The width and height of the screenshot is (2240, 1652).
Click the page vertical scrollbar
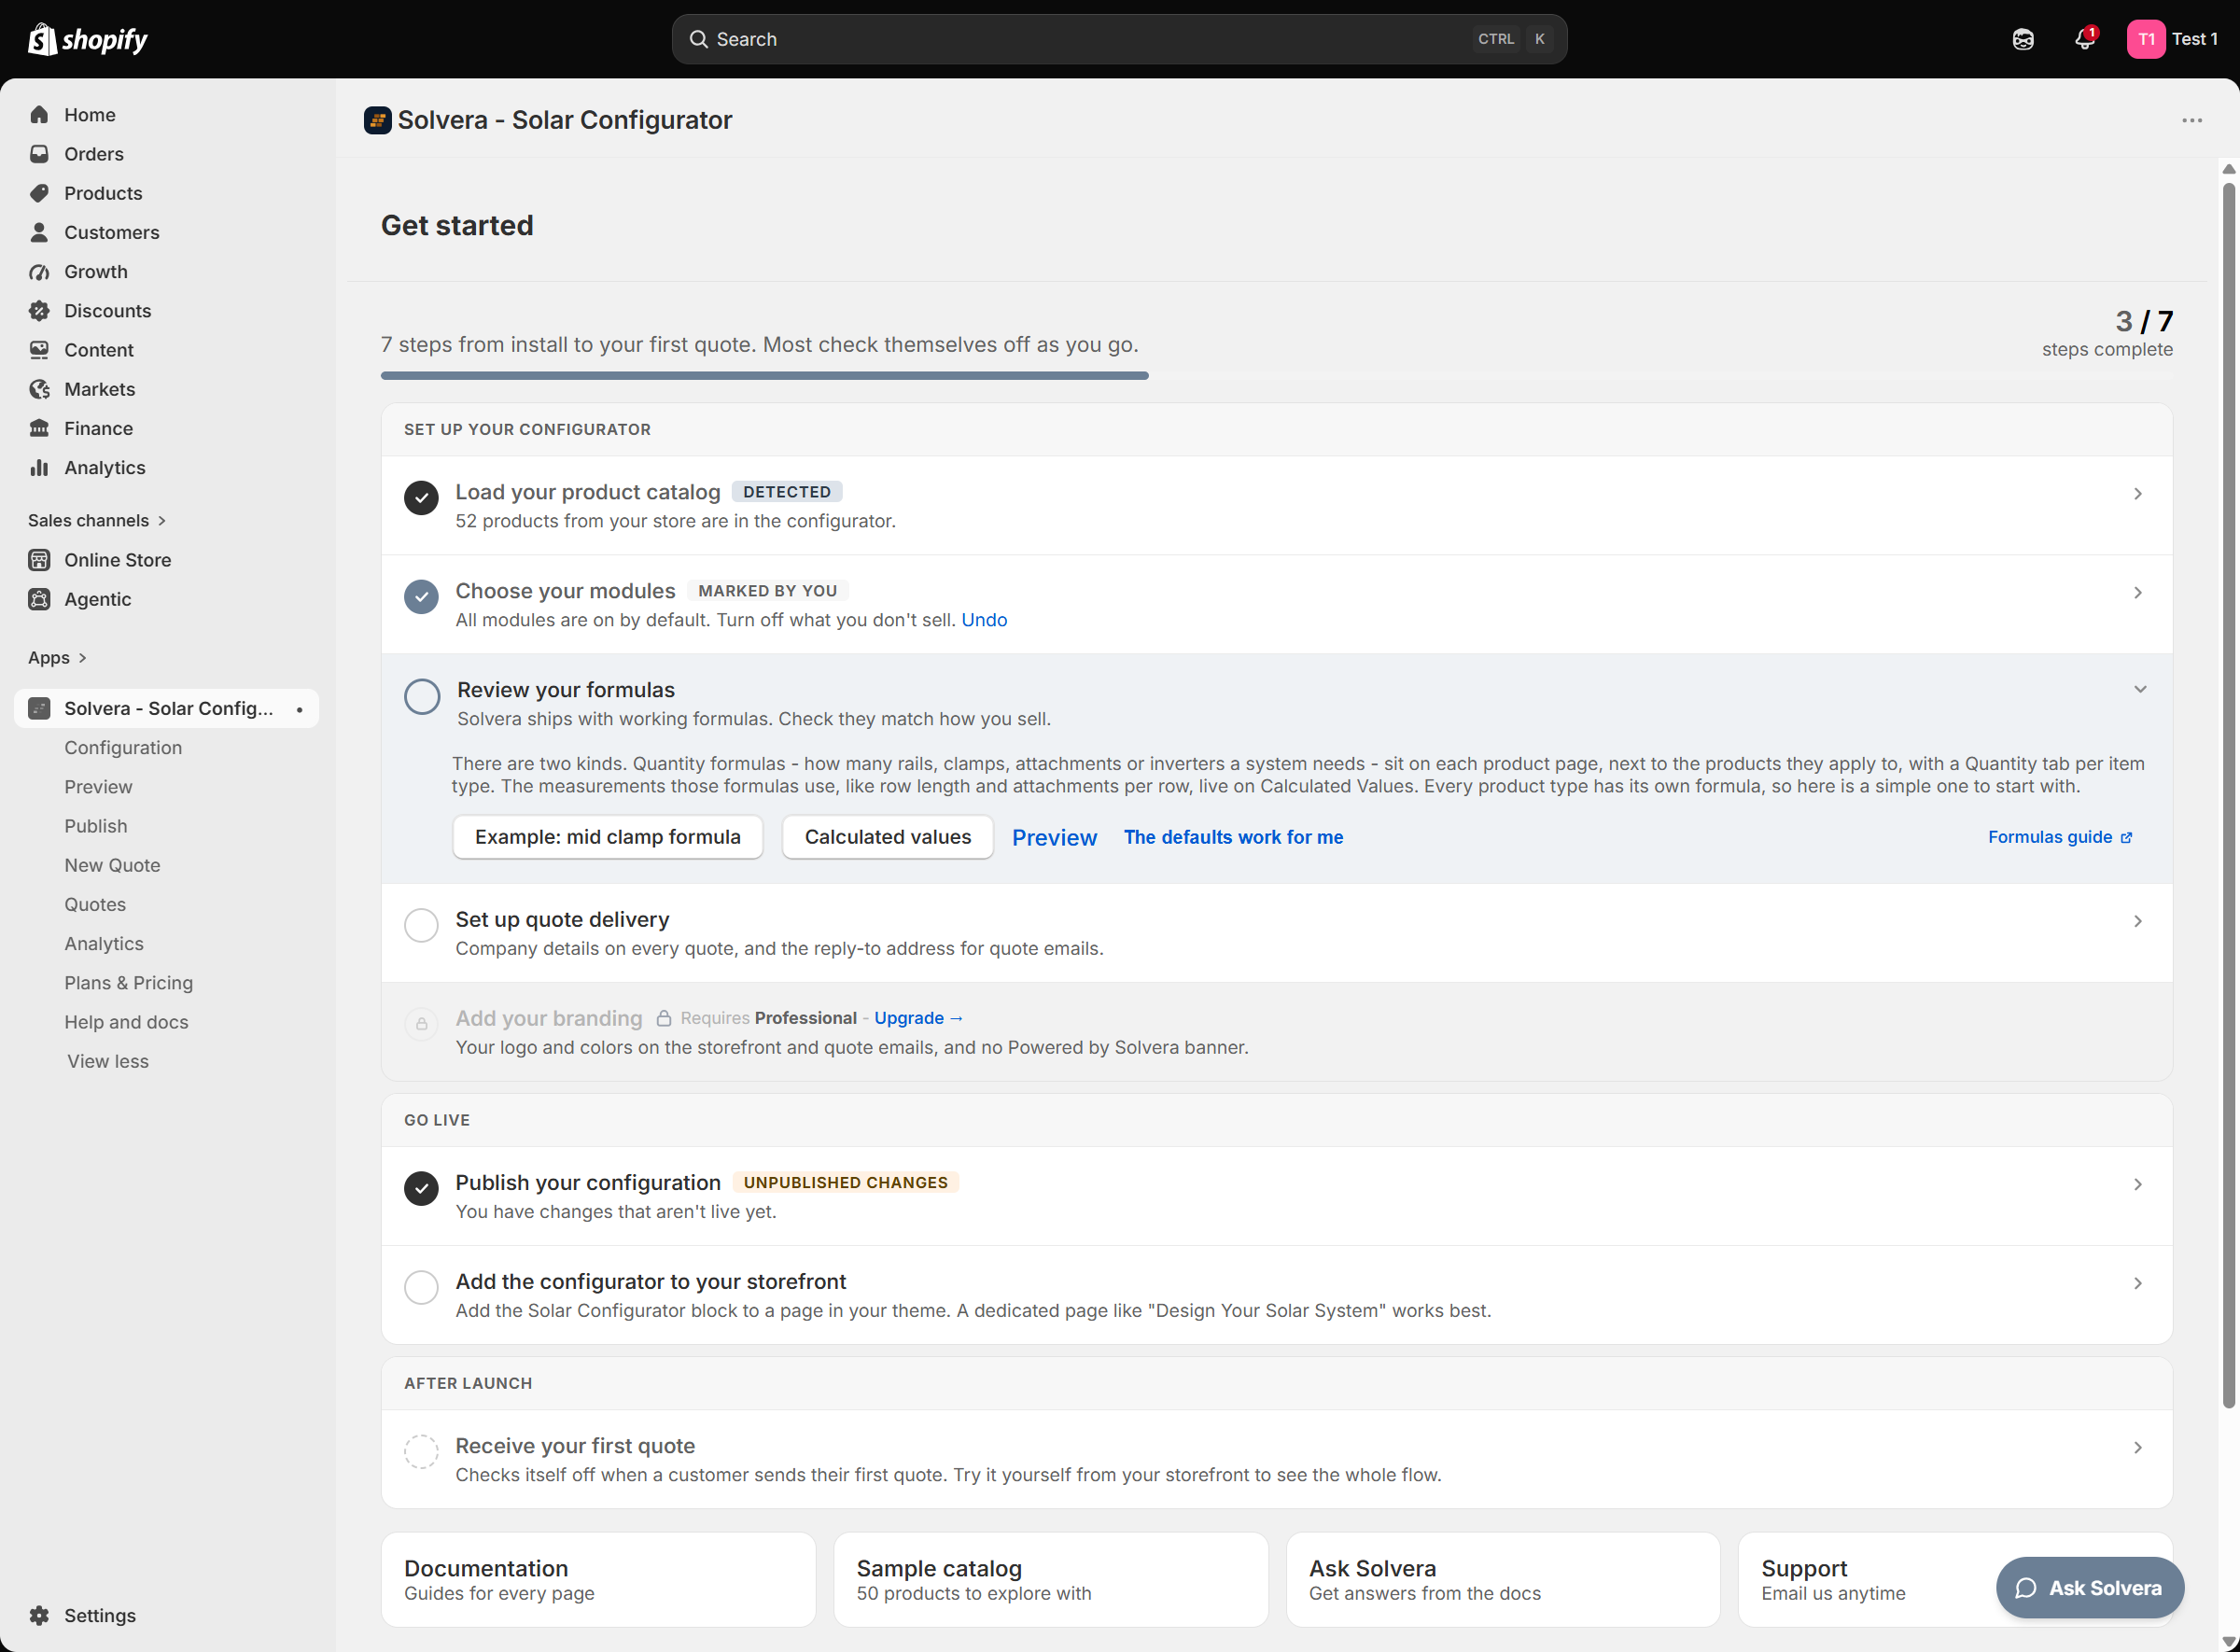coord(2228,796)
